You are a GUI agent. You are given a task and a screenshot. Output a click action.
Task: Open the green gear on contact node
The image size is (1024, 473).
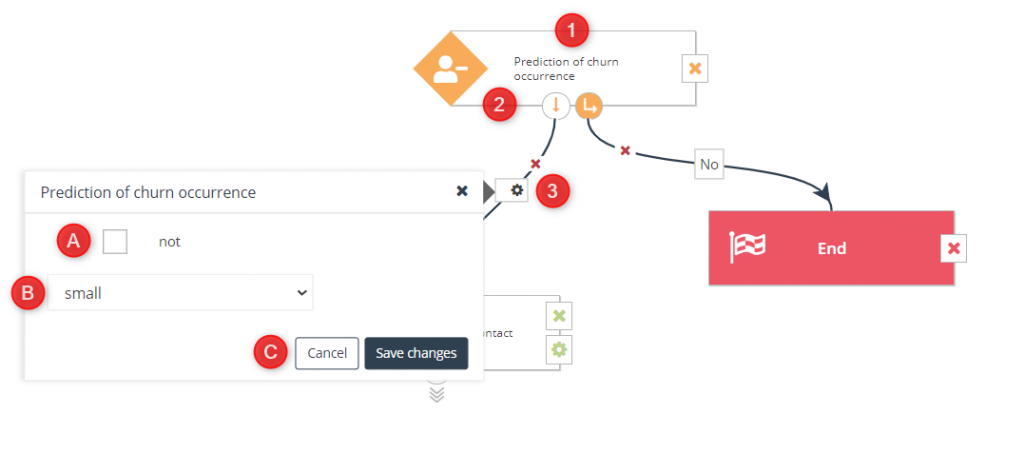point(559,351)
